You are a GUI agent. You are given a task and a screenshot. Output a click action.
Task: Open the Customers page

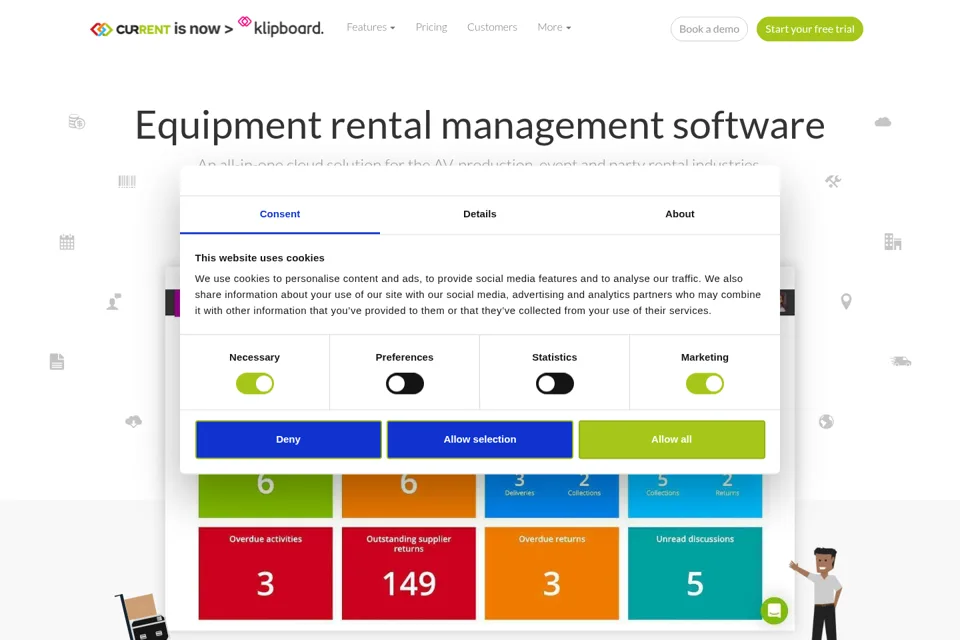[x=492, y=27]
